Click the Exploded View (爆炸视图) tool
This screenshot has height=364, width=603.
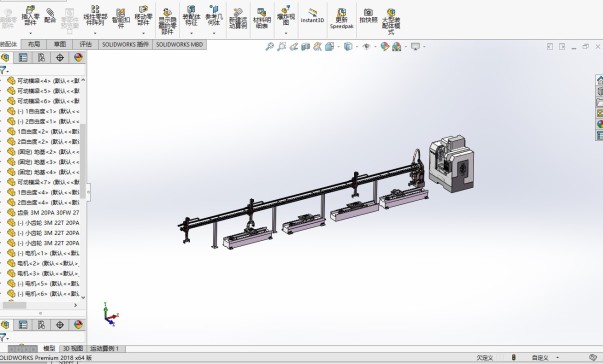[286, 16]
